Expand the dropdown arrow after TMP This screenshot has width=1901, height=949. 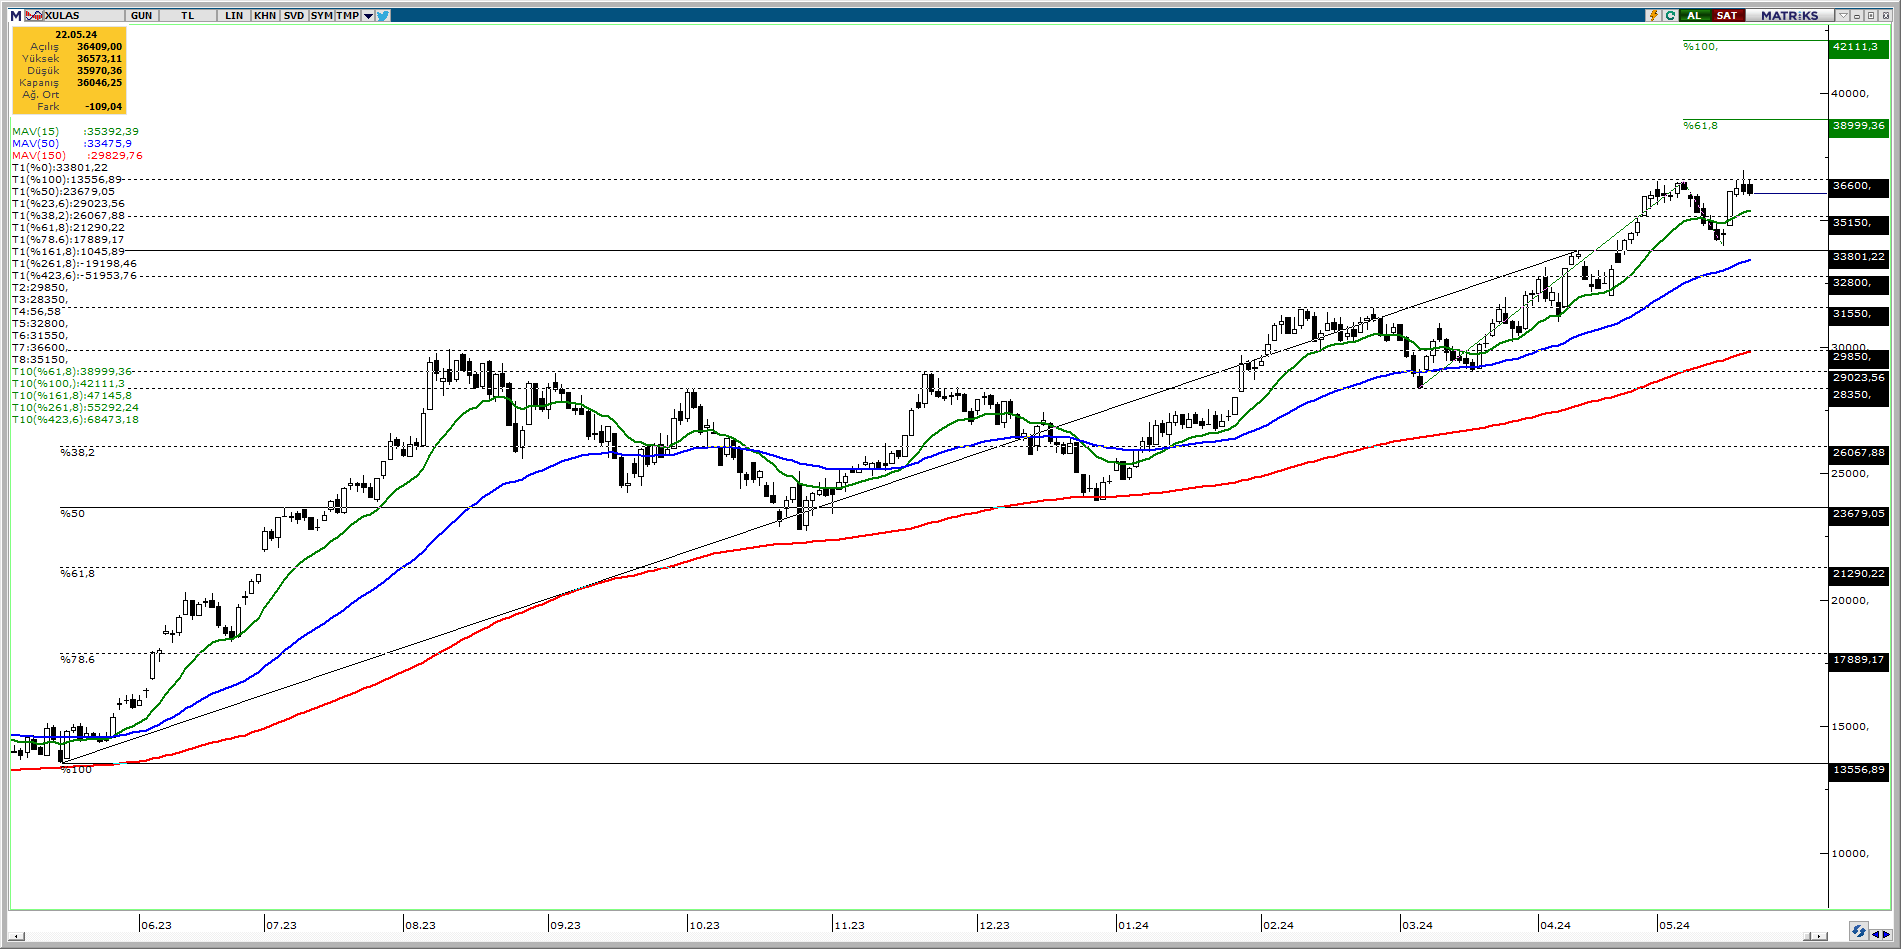368,16
